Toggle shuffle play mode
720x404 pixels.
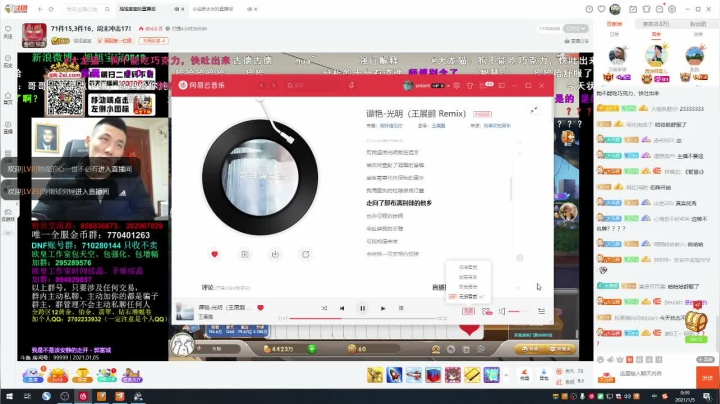click(x=324, y=309)
